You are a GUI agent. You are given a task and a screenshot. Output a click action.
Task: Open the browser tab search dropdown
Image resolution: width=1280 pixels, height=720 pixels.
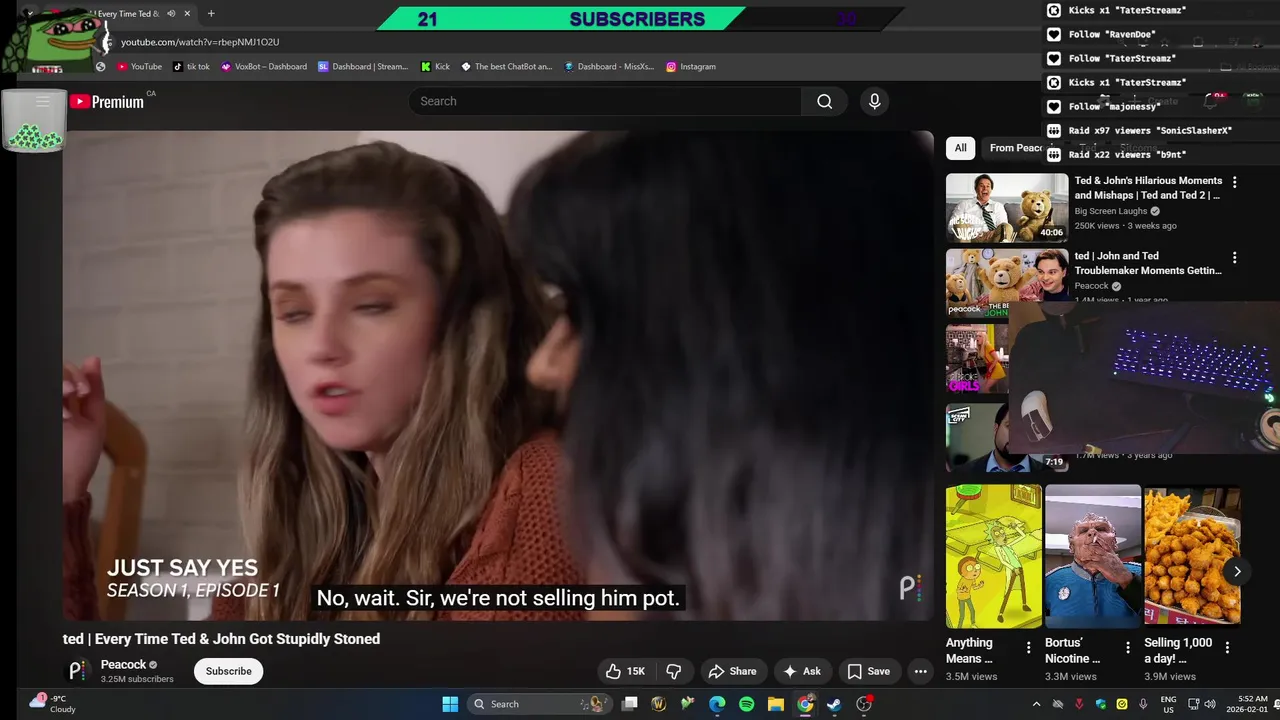tap(29, 13)
